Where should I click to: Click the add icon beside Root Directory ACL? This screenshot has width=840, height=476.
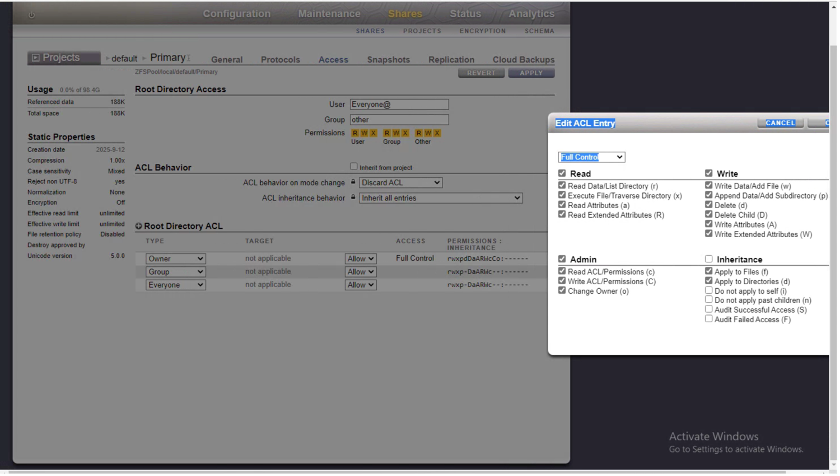click(139, 226)
